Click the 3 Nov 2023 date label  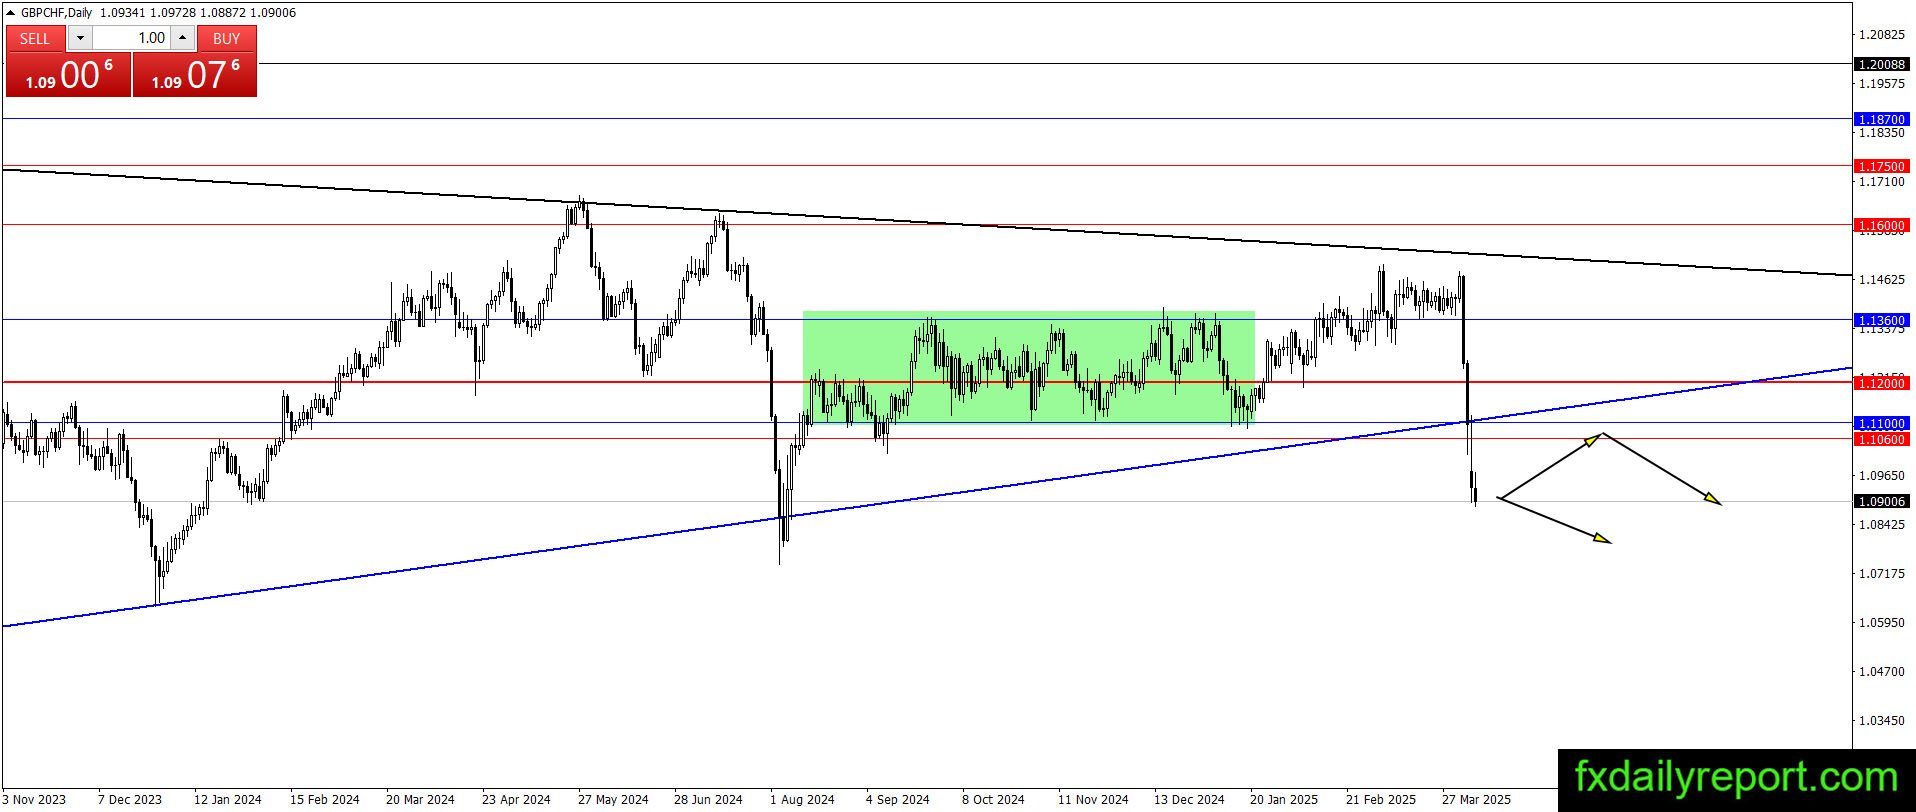point(35,800)
